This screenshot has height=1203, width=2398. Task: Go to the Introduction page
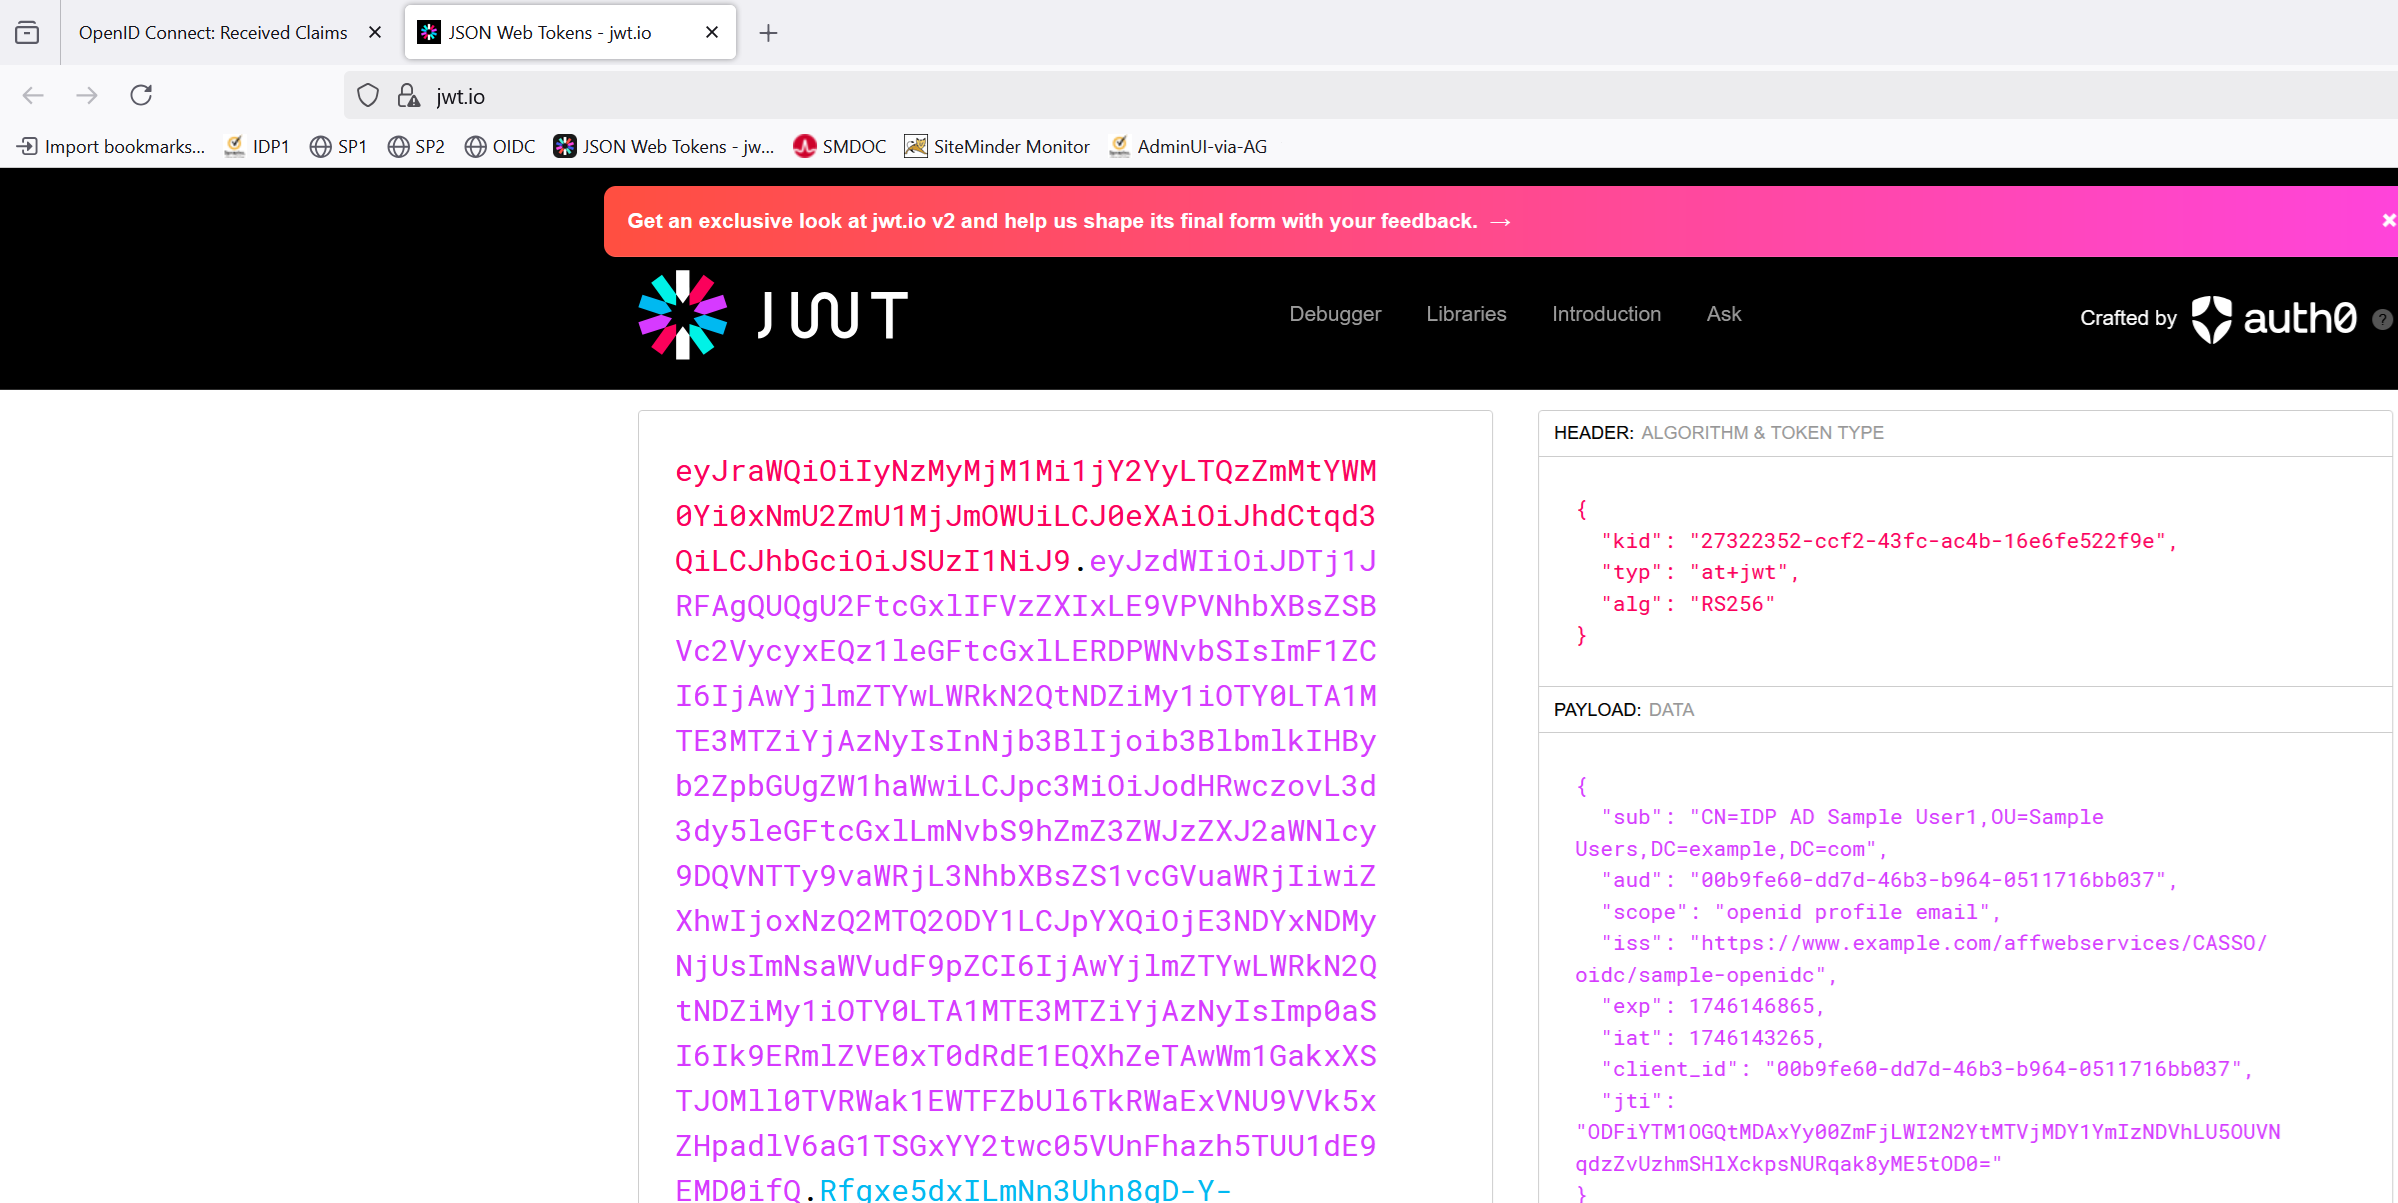tap(1606, 314)
